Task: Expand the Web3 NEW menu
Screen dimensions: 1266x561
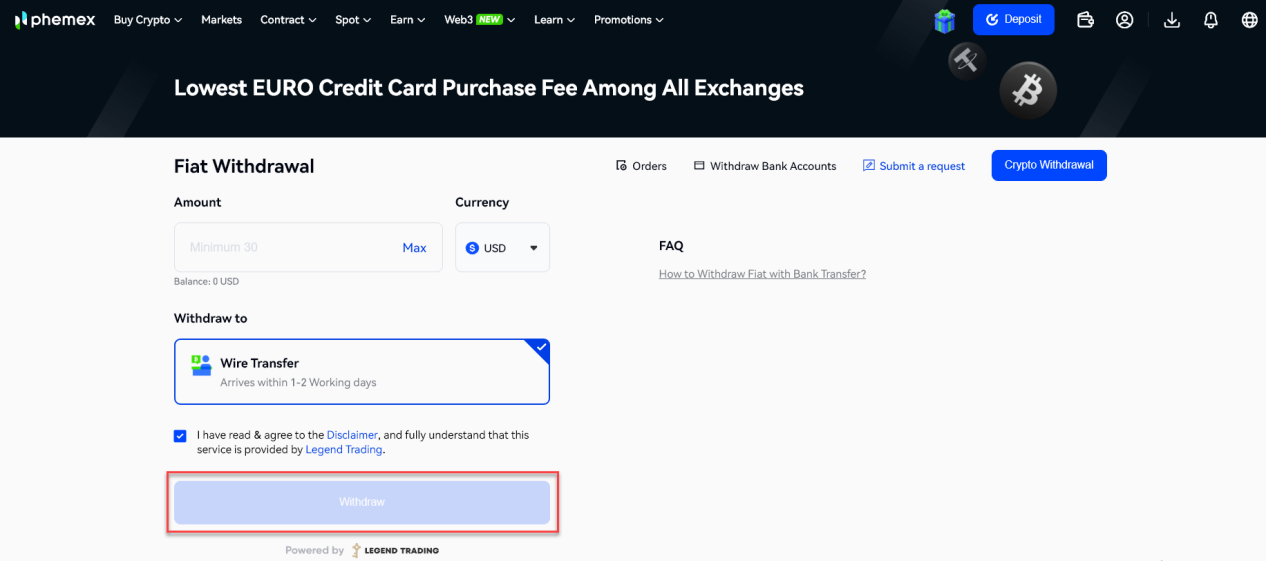Action: click(481, 20)
